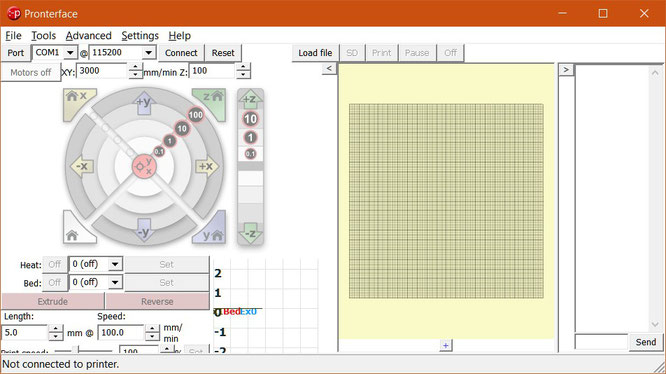Viewport: 666px width, 374px height.
Task: Click the Motors off button
Action: pyautogui.click(x=31, y=72)
